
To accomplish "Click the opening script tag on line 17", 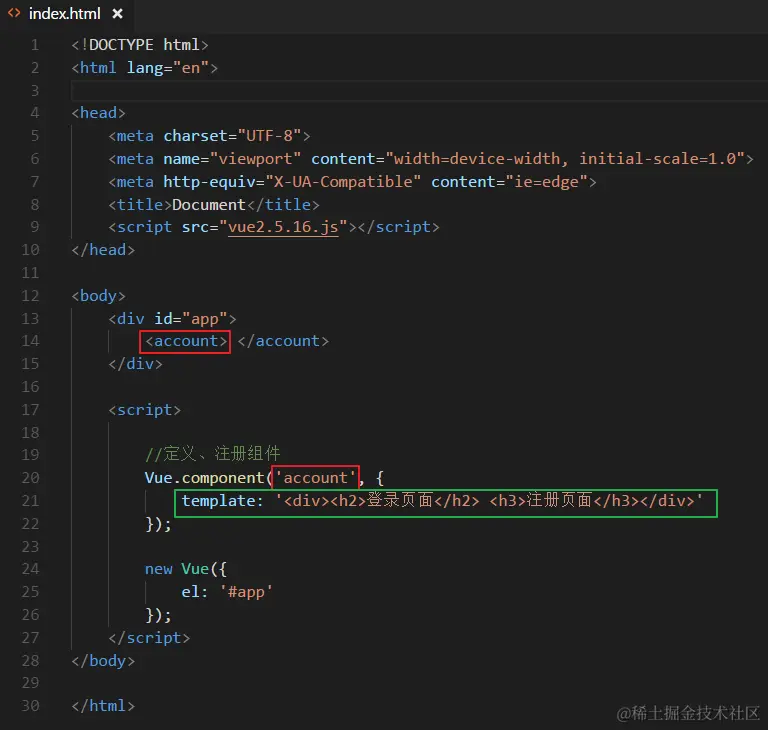I will tap(144, 410).
